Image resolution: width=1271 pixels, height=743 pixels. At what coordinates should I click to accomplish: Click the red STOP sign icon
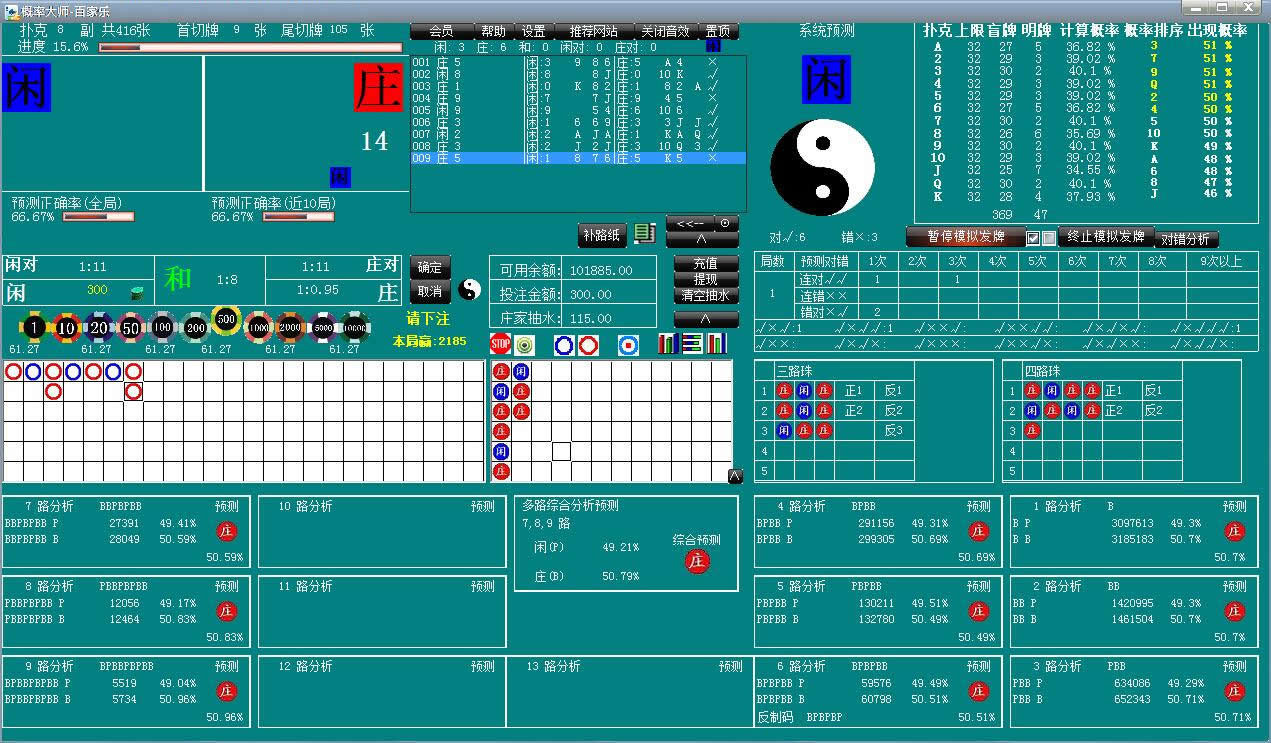click(x=500, y=345)
